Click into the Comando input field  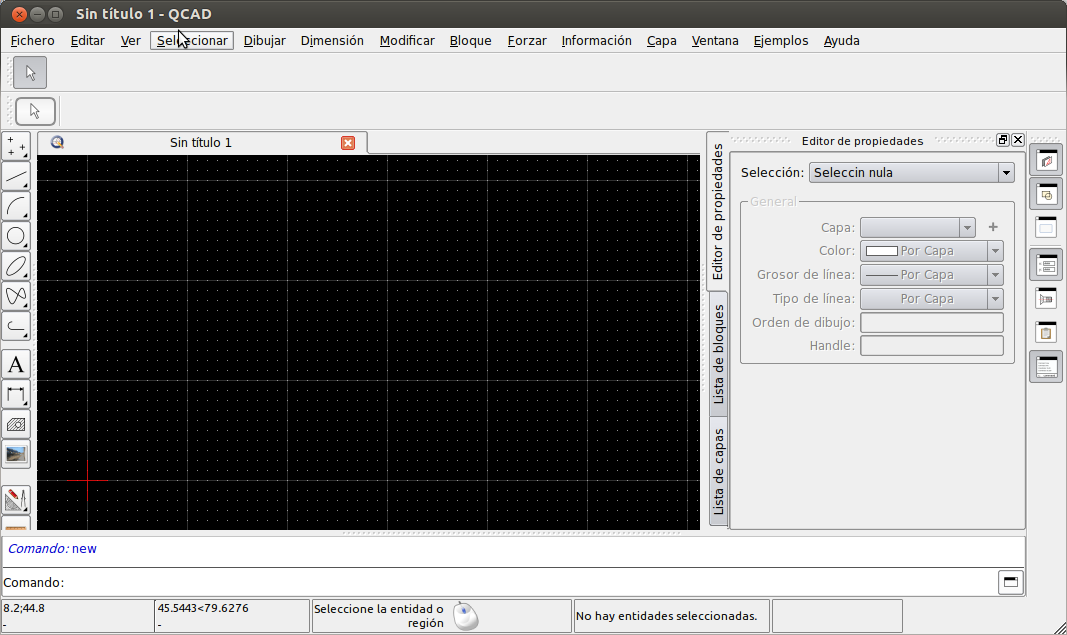pos(531,583)
